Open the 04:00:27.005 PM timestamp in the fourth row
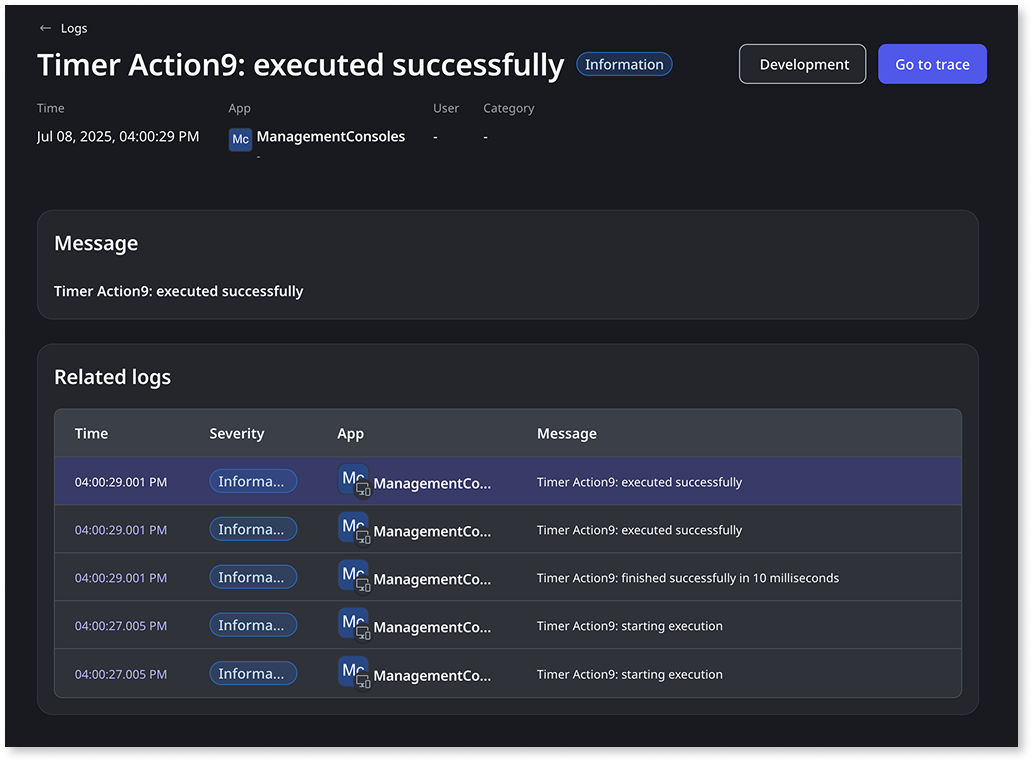Viewport: 1033px width, 762px height. coord(120,625)
